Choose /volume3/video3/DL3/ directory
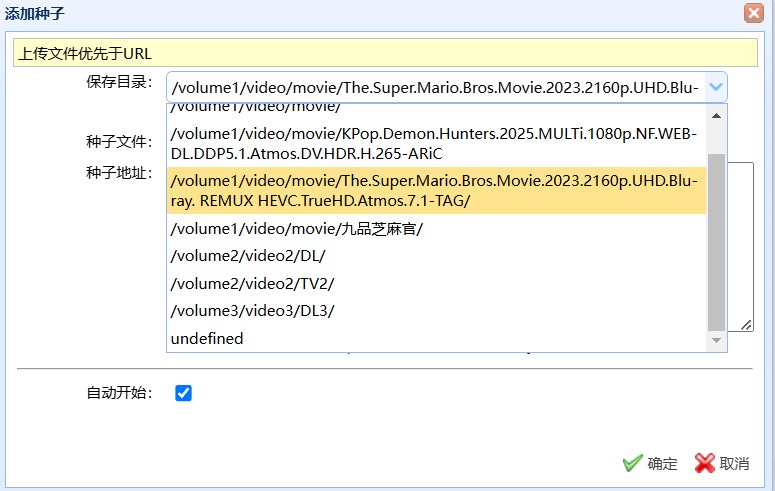Viewport: 775px width, 491px height. [x=436, y=311]
